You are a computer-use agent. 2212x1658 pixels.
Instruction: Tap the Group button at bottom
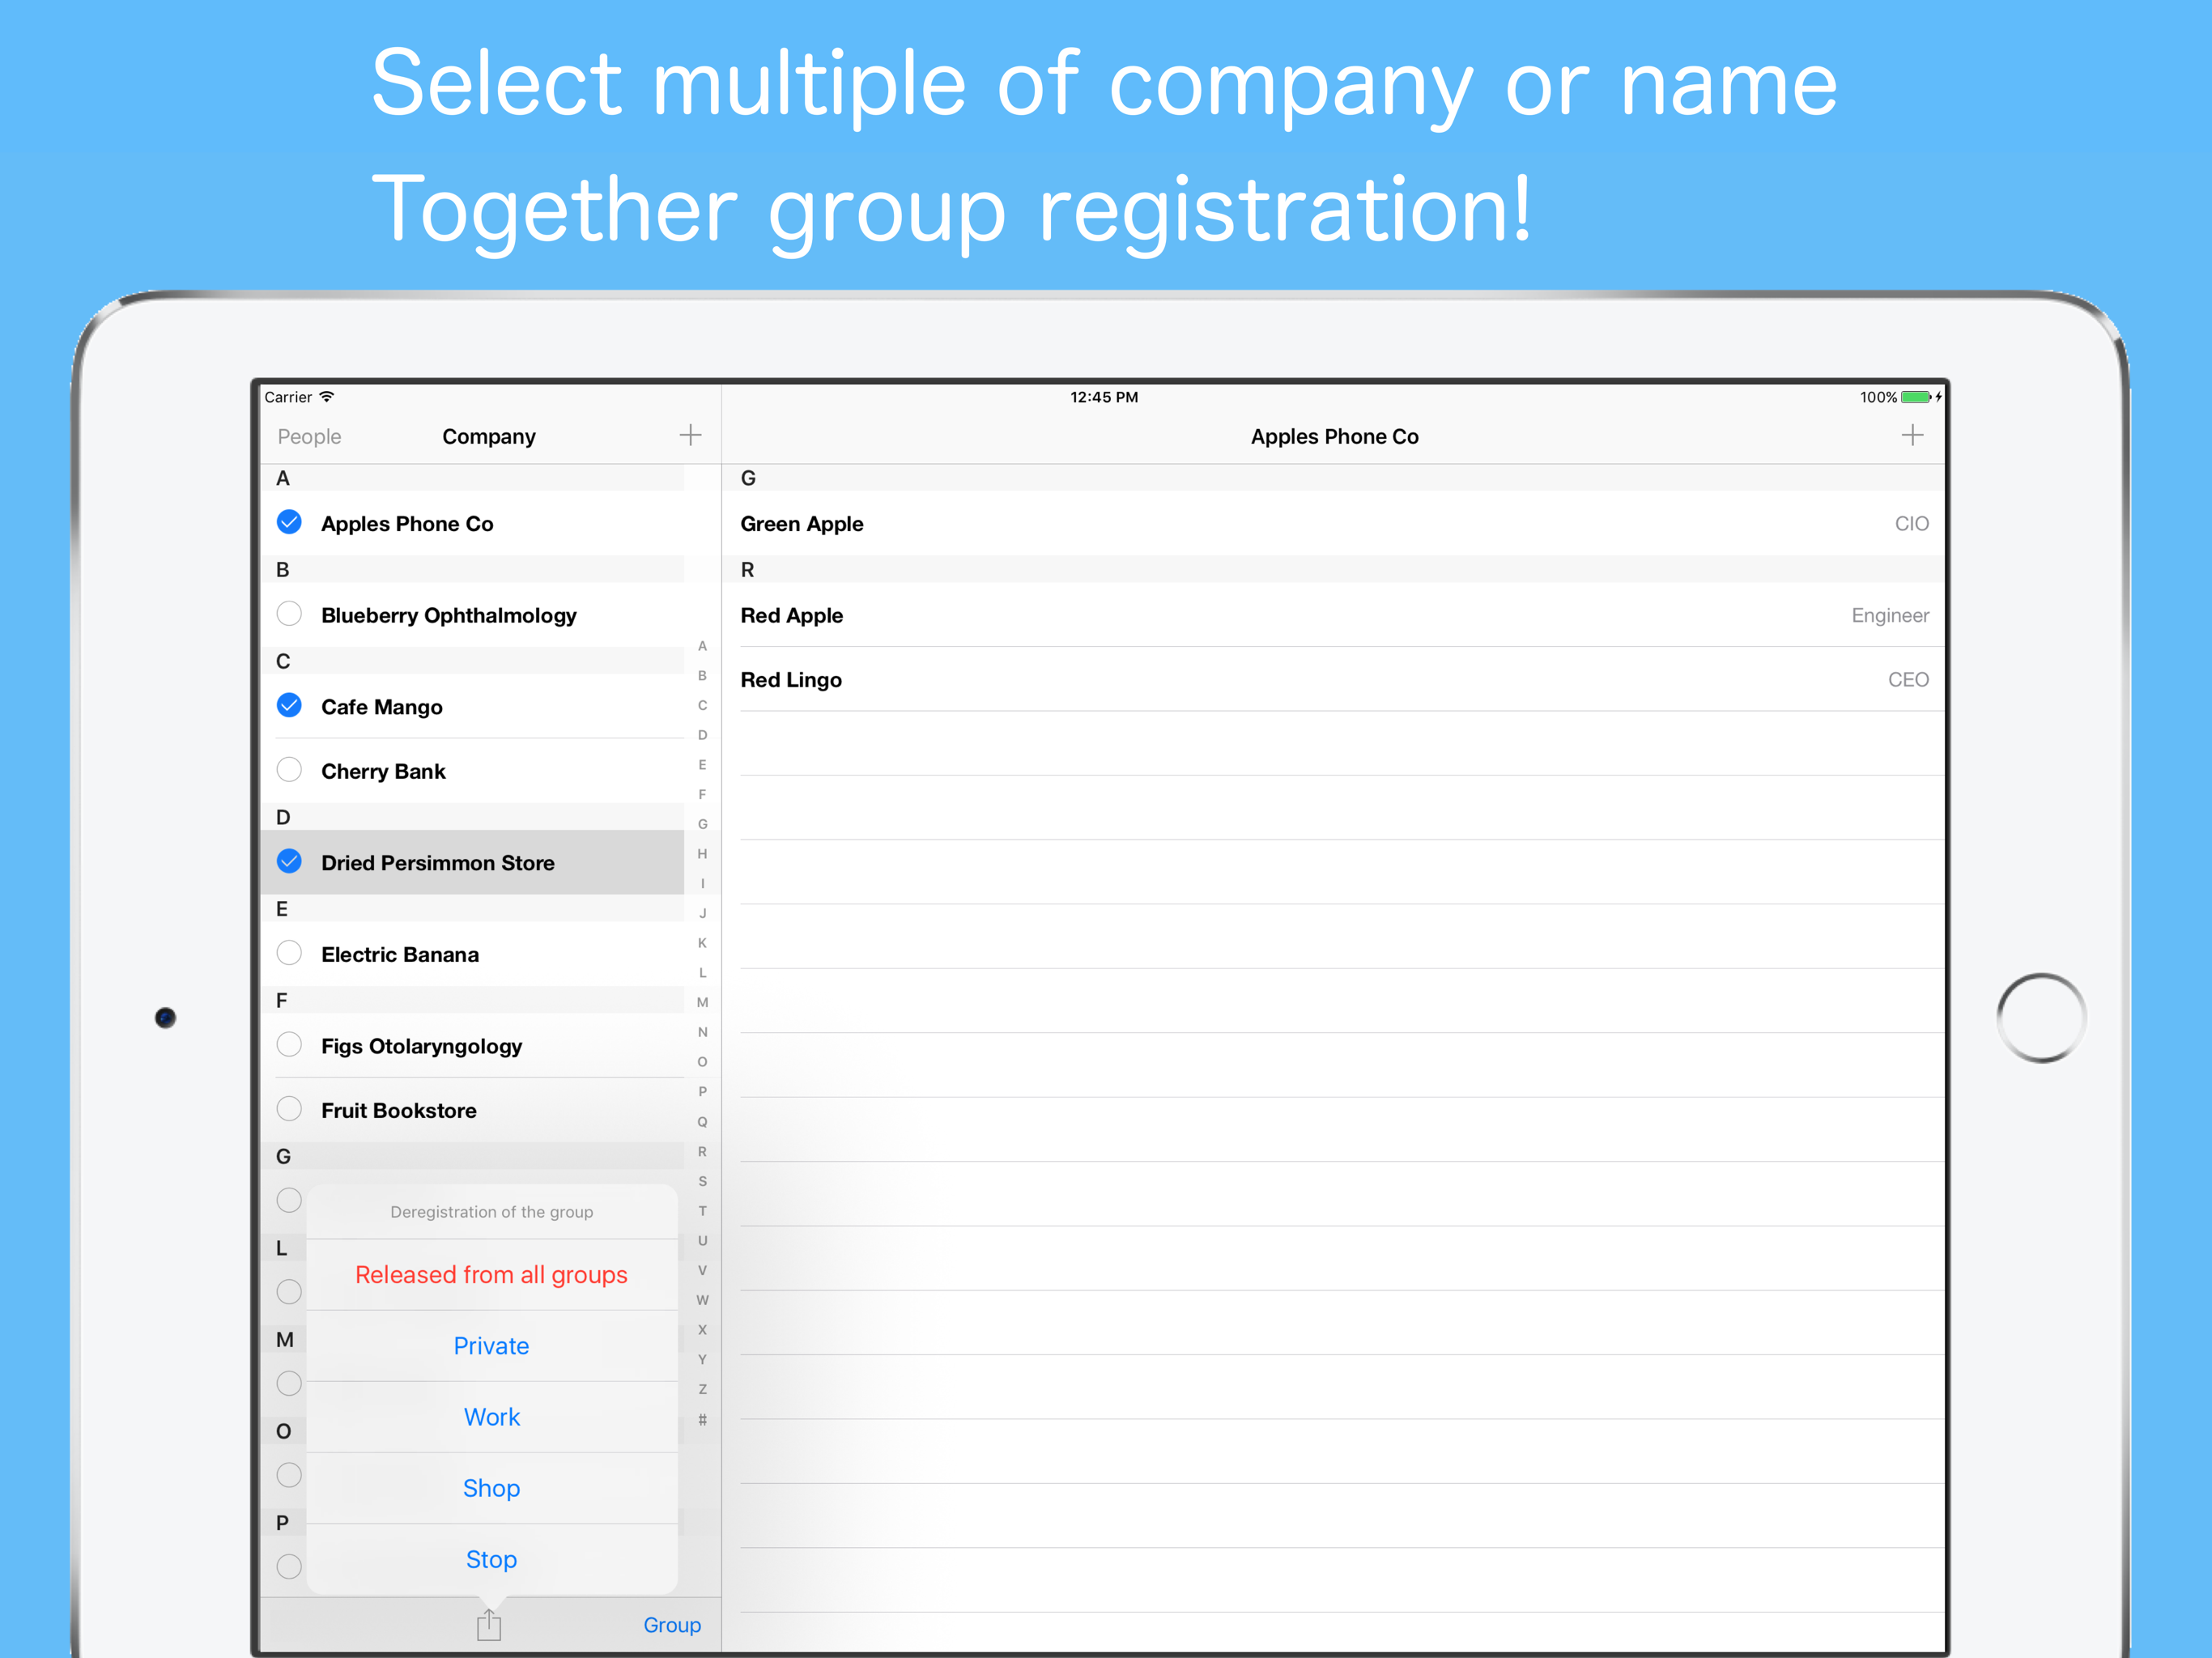(x=671, y=1625)
